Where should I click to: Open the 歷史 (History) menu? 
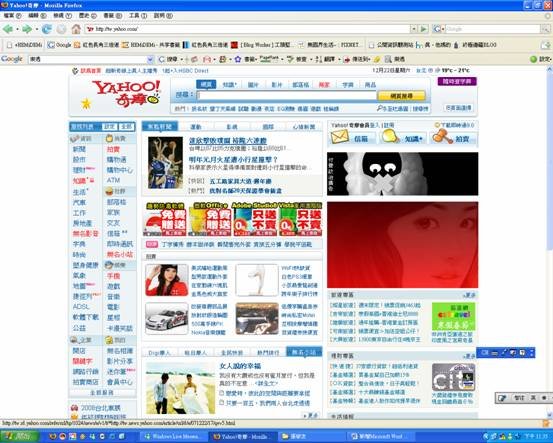click(88, 16)
